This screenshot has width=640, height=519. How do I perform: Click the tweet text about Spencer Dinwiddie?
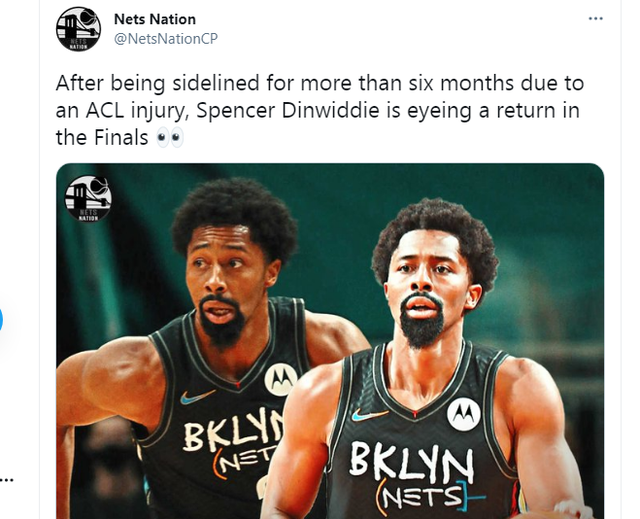click(x=320, y=110)
